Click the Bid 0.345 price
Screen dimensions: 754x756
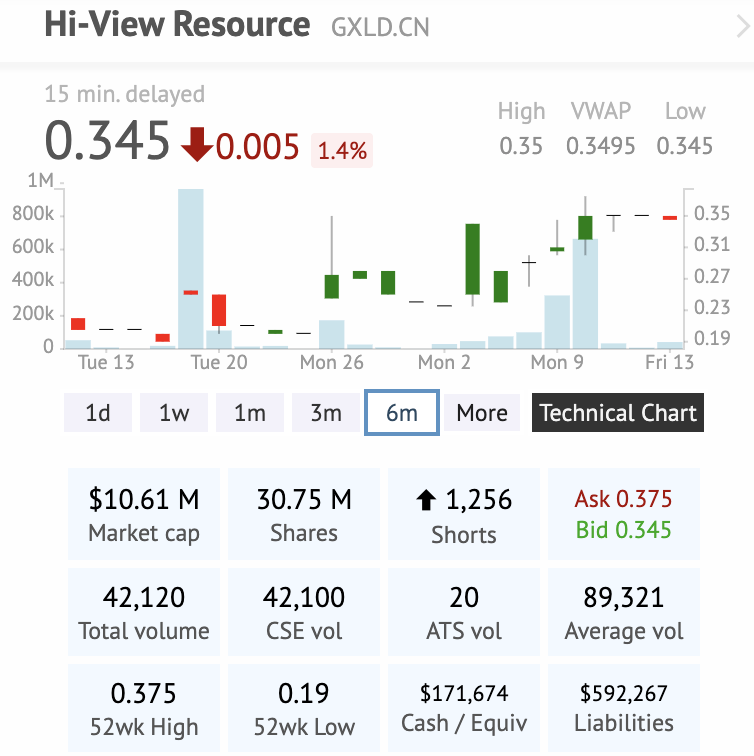click(x=623, y=529)
